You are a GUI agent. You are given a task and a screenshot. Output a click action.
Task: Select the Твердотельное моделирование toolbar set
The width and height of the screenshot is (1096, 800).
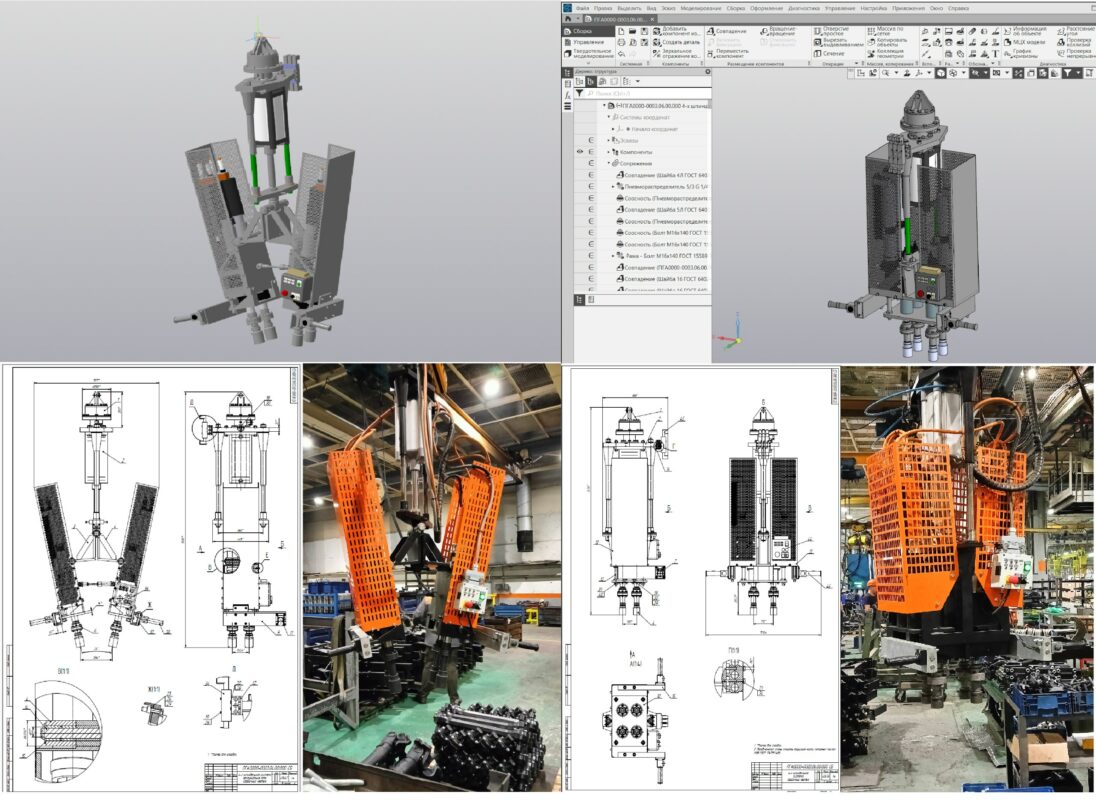589,53
